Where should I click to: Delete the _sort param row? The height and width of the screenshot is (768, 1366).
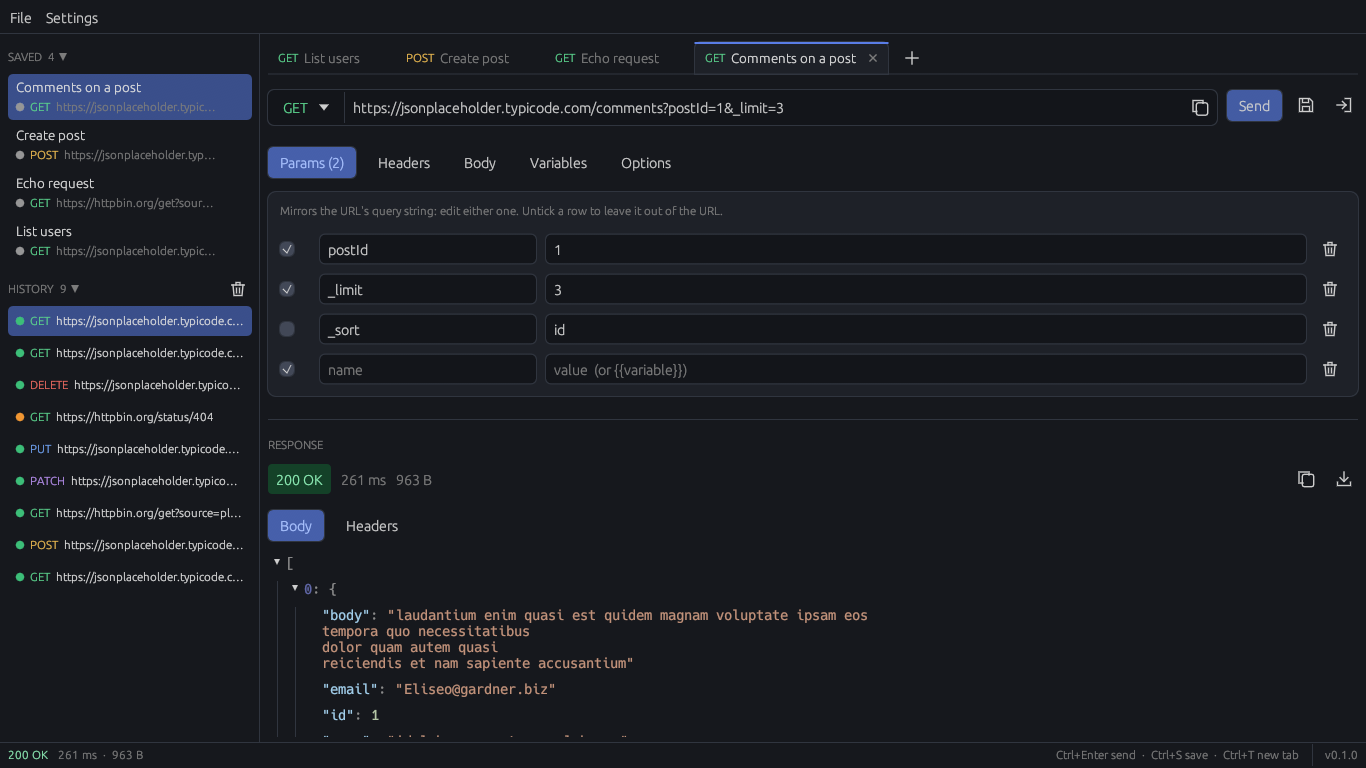point(1330,329)
